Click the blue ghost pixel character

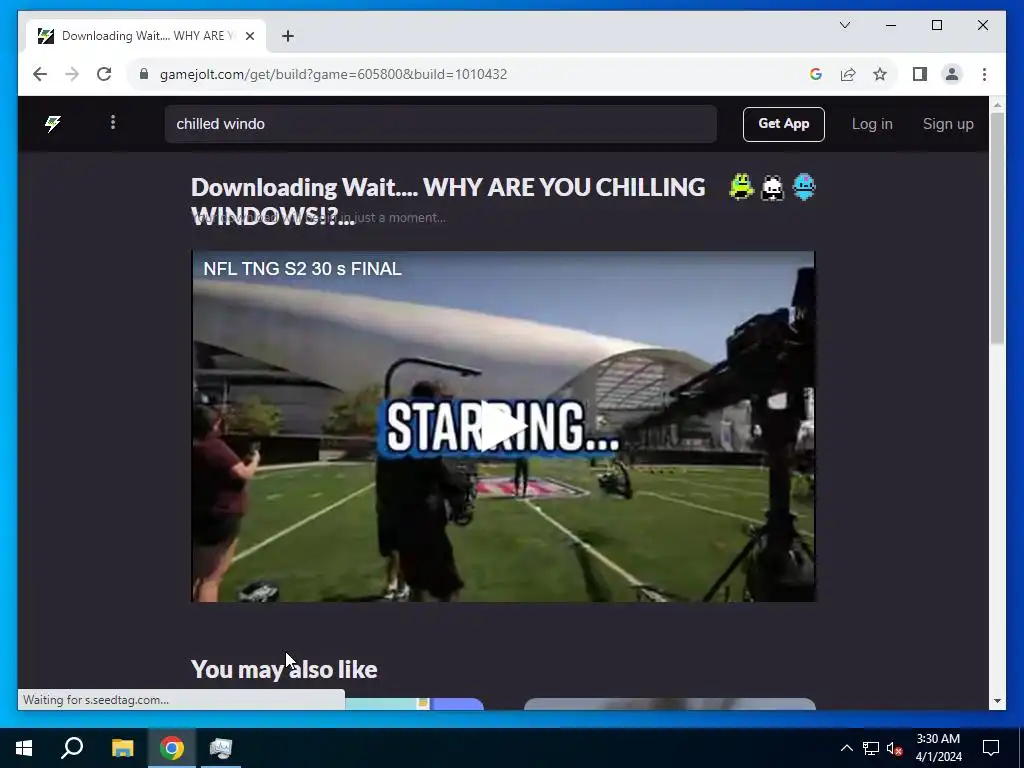pyautogui.click(x=804, y=187)
